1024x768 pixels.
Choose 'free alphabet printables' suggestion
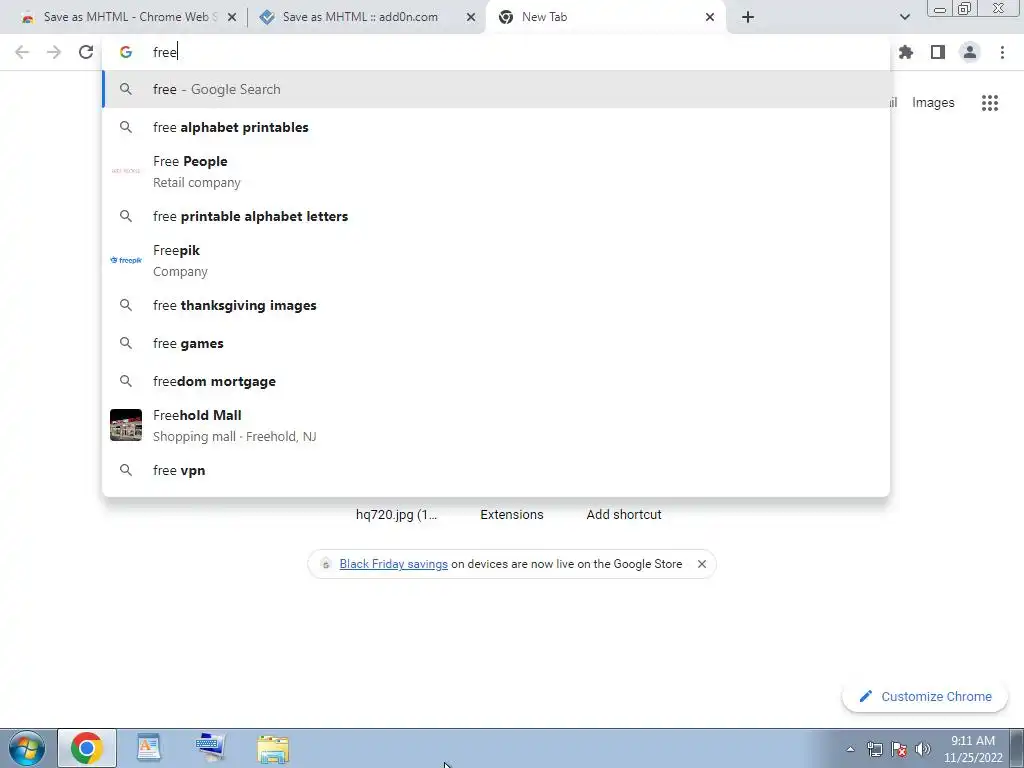tap(496, 127)
